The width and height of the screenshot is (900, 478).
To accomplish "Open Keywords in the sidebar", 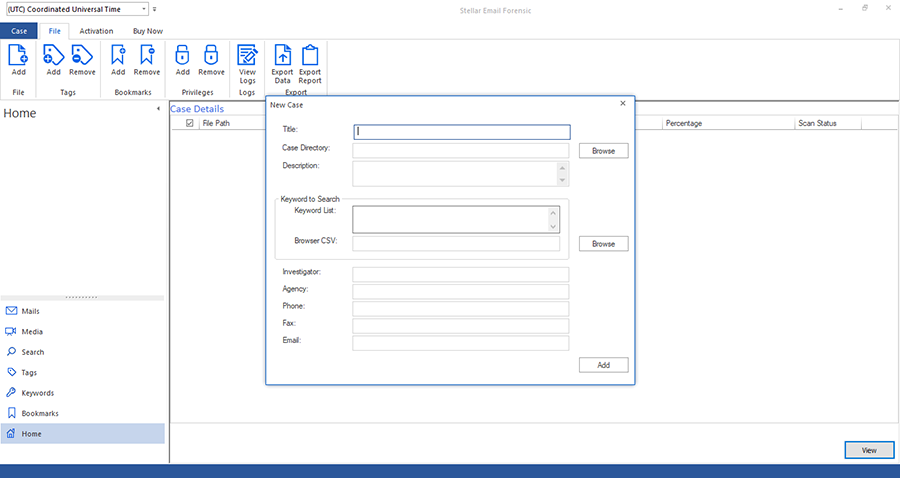I will coord(83,393).
